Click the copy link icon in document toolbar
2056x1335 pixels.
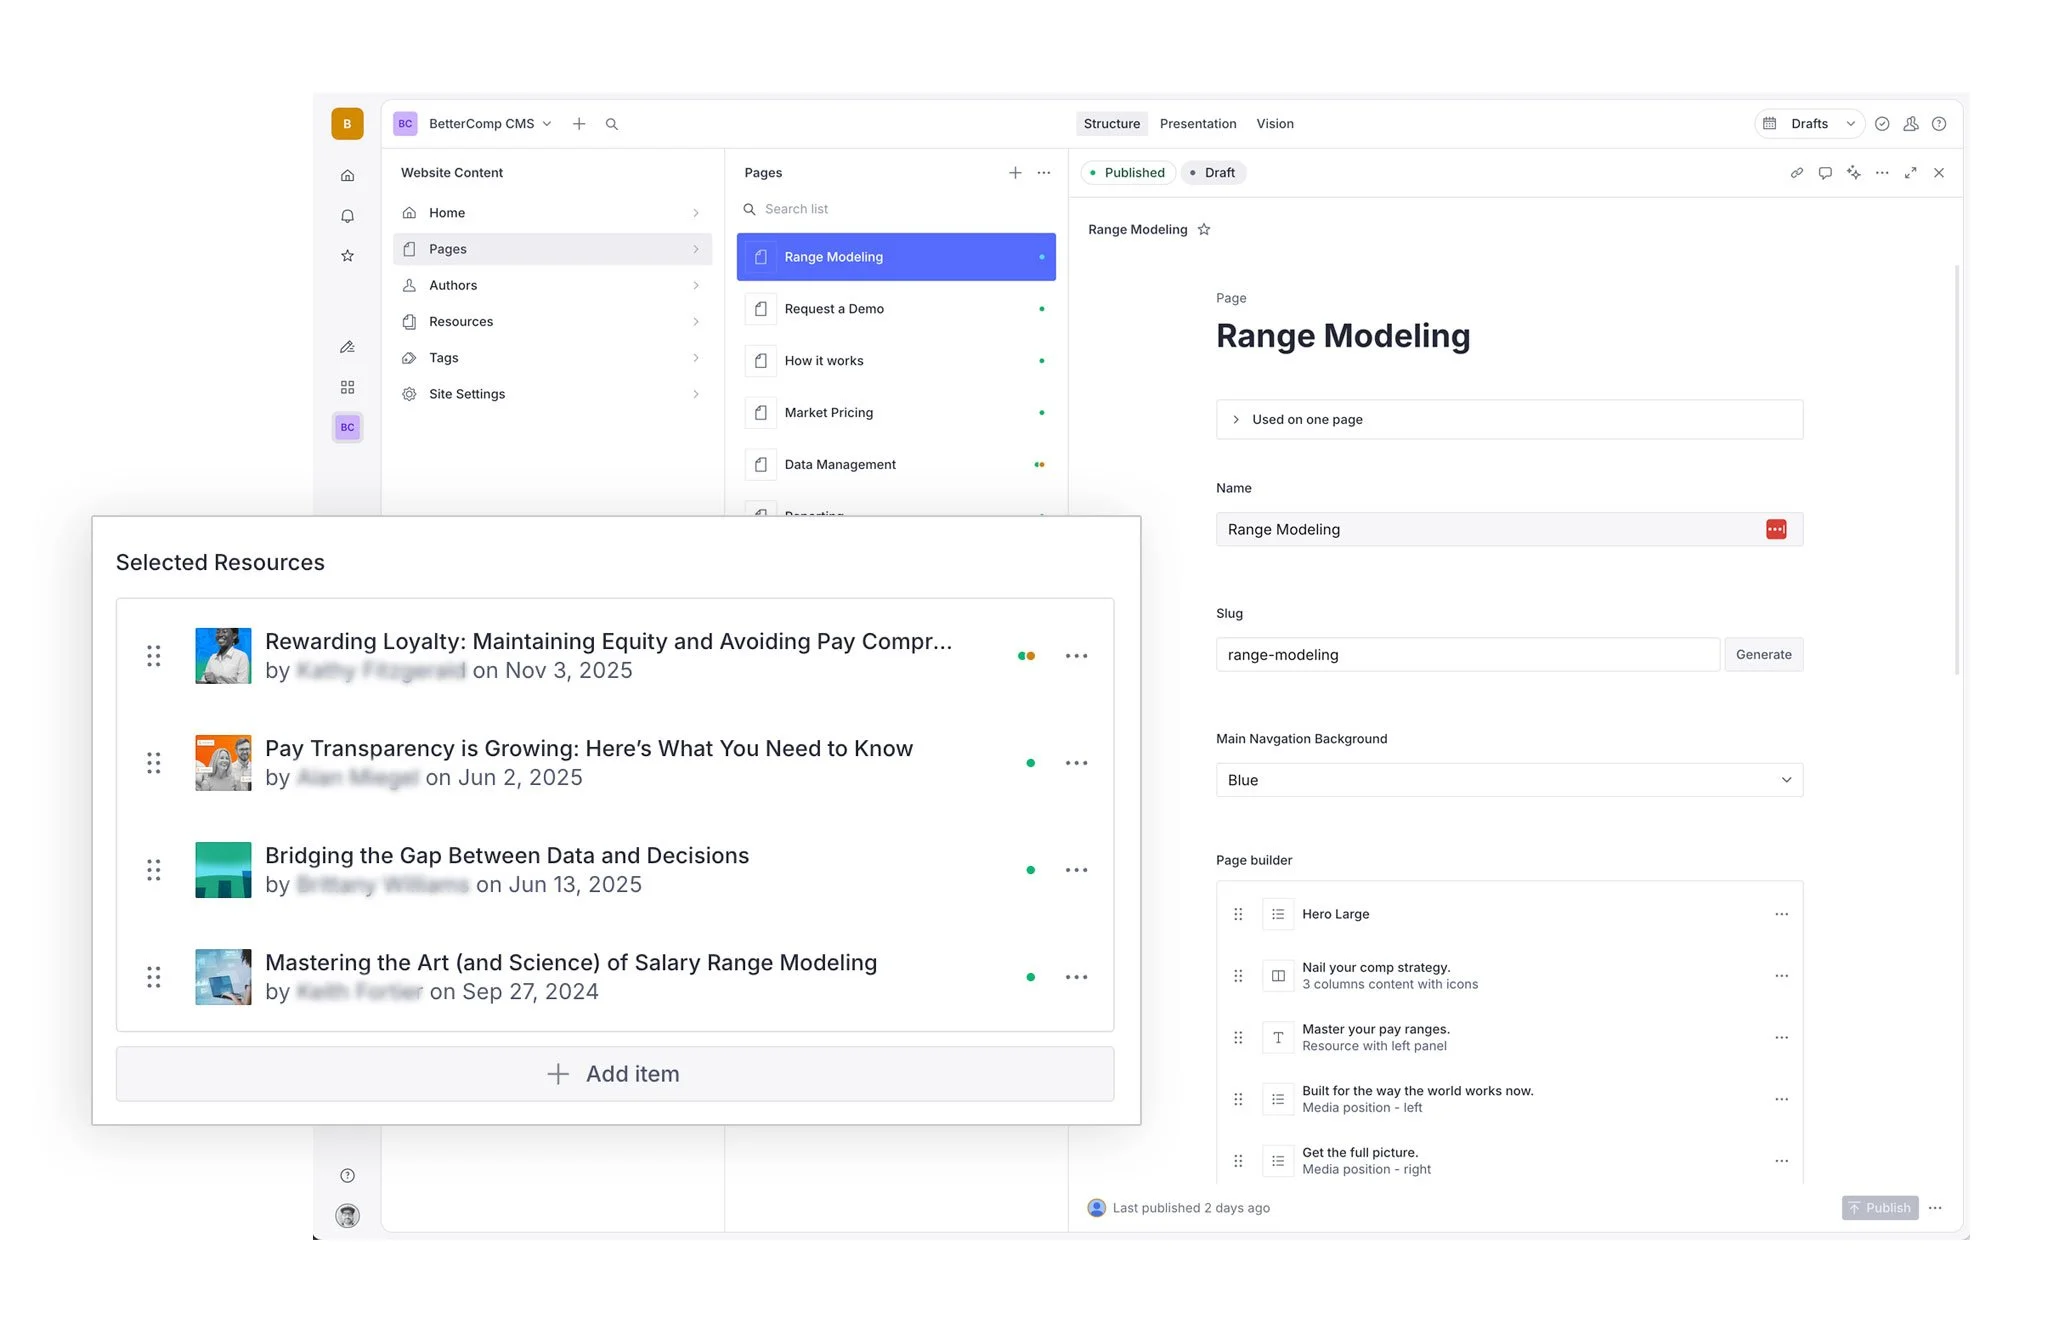point(1796,173)
